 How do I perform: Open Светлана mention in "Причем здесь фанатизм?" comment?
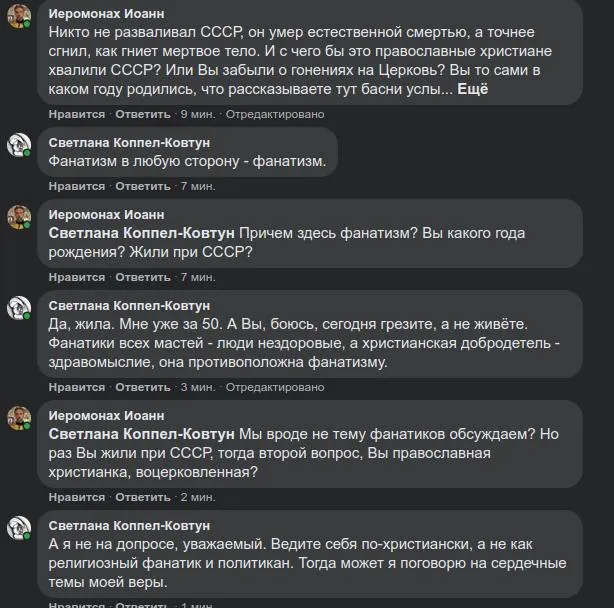pos(141,233)
